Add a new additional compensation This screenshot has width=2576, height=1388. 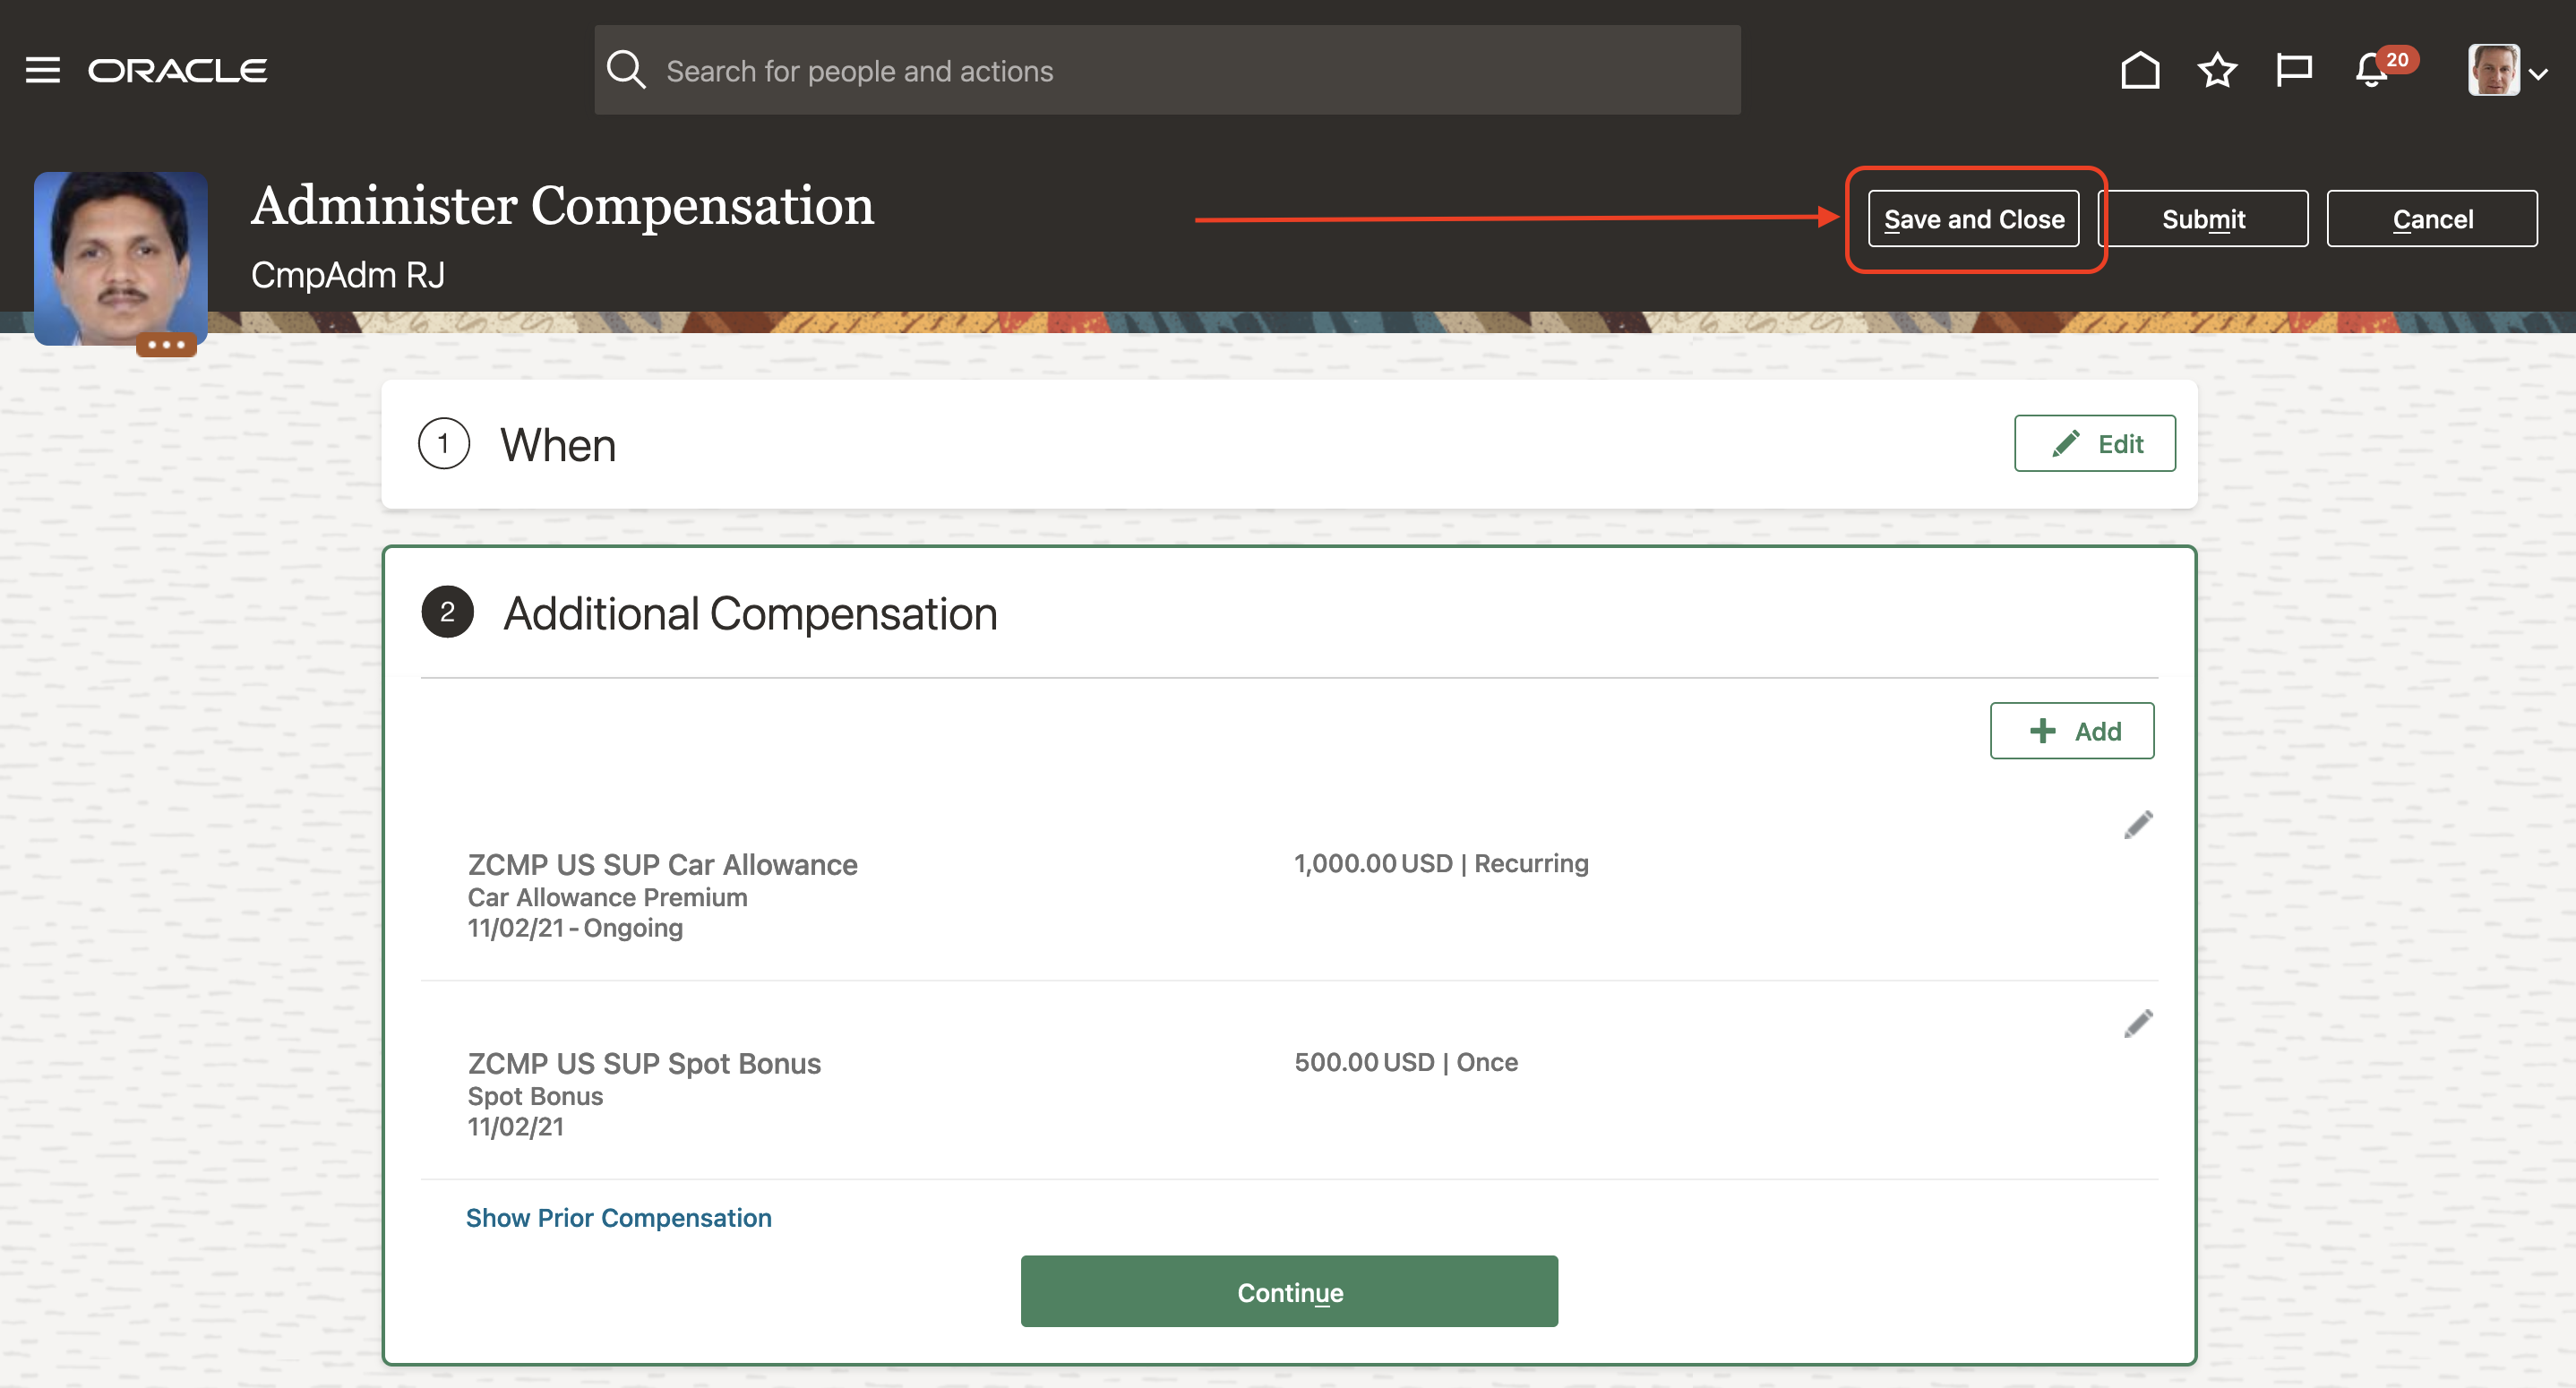pyautogui.click(x=2071, y=731)
